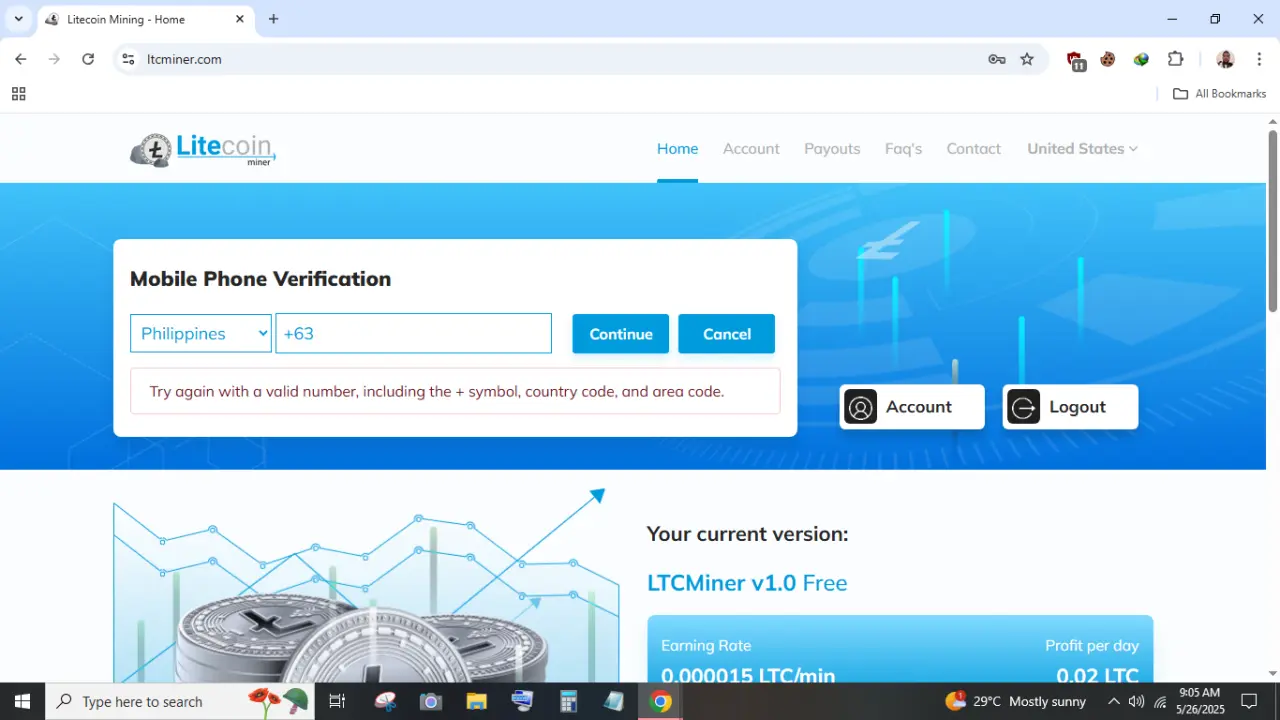Screen dimensions: 1280x720
Task: Expand the United States region menu
Action: 1082,148
